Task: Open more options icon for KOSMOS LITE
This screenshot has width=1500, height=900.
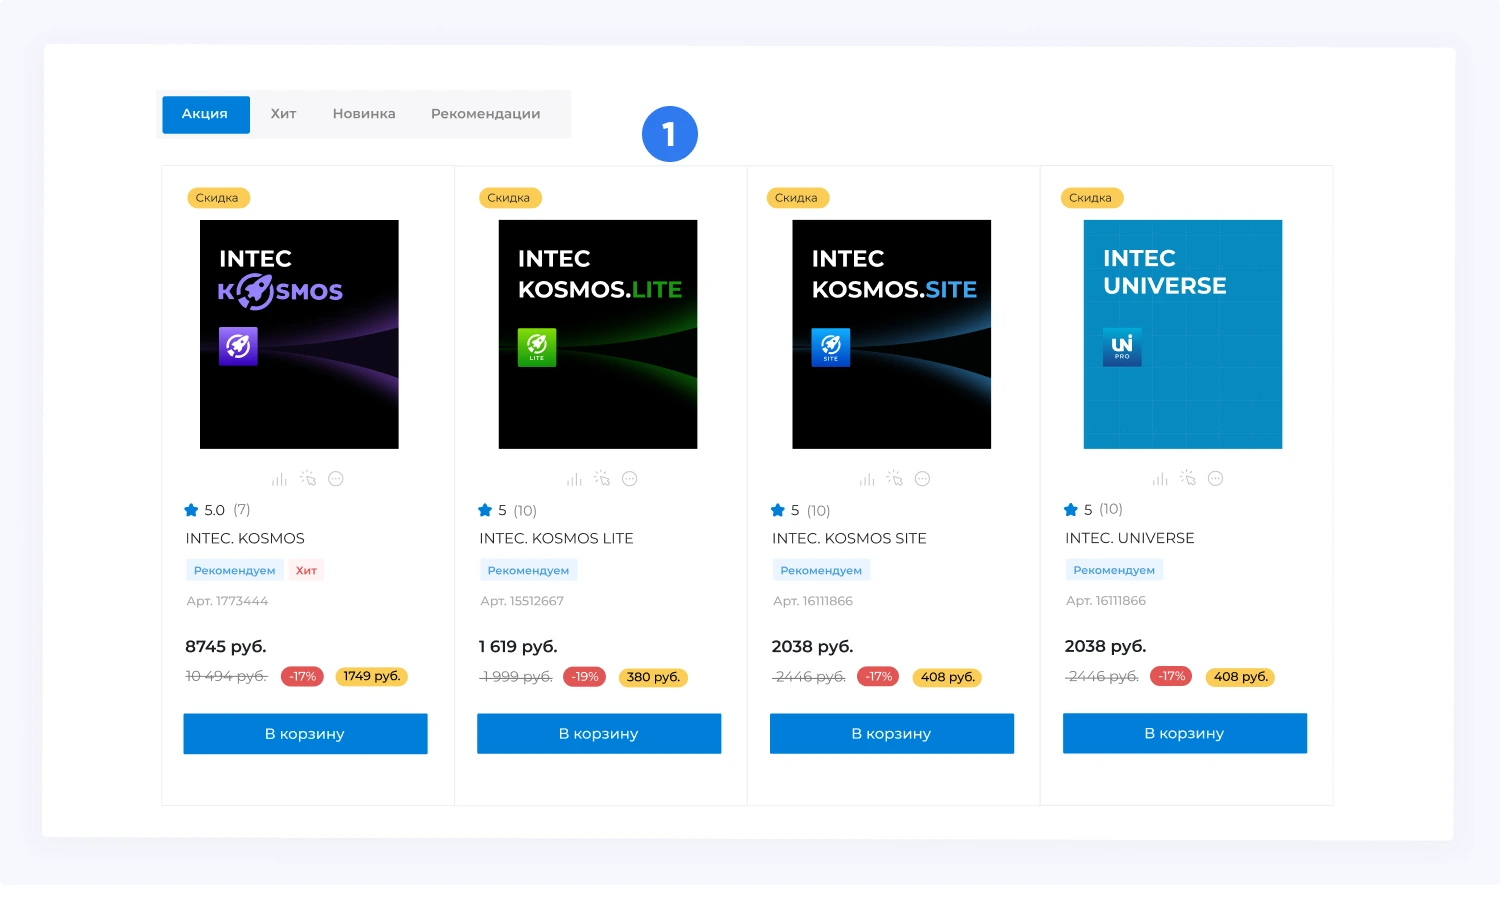Action: (629, 479)
